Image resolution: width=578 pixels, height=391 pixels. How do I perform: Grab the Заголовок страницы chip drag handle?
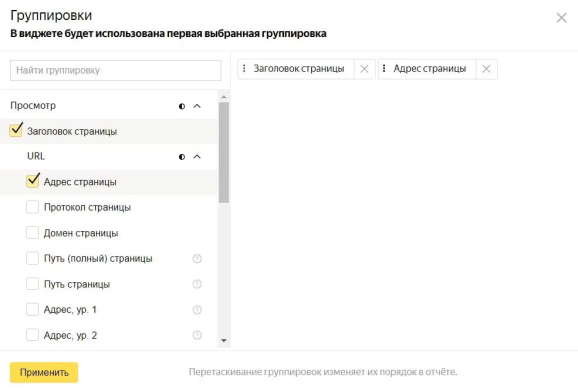[x=244, y=69]
